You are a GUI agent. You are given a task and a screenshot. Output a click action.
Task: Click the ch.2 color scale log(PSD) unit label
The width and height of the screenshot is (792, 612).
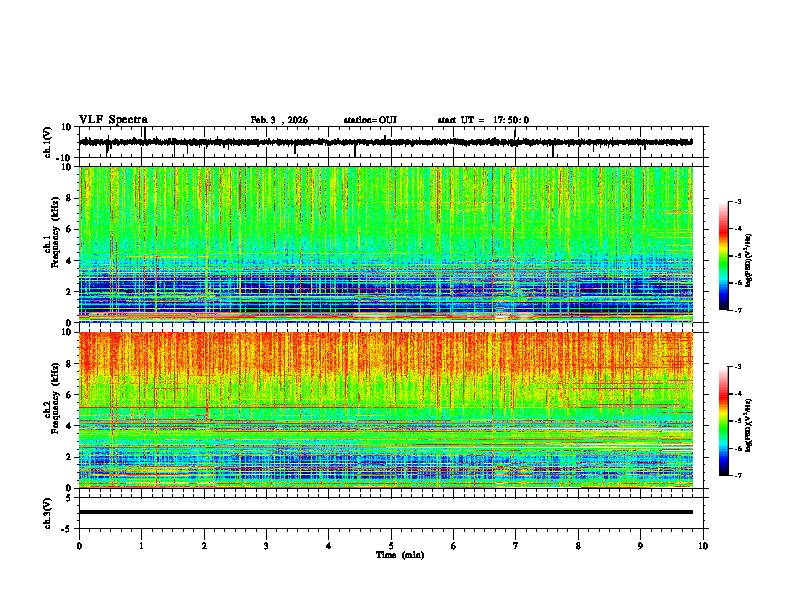(749, 426)
